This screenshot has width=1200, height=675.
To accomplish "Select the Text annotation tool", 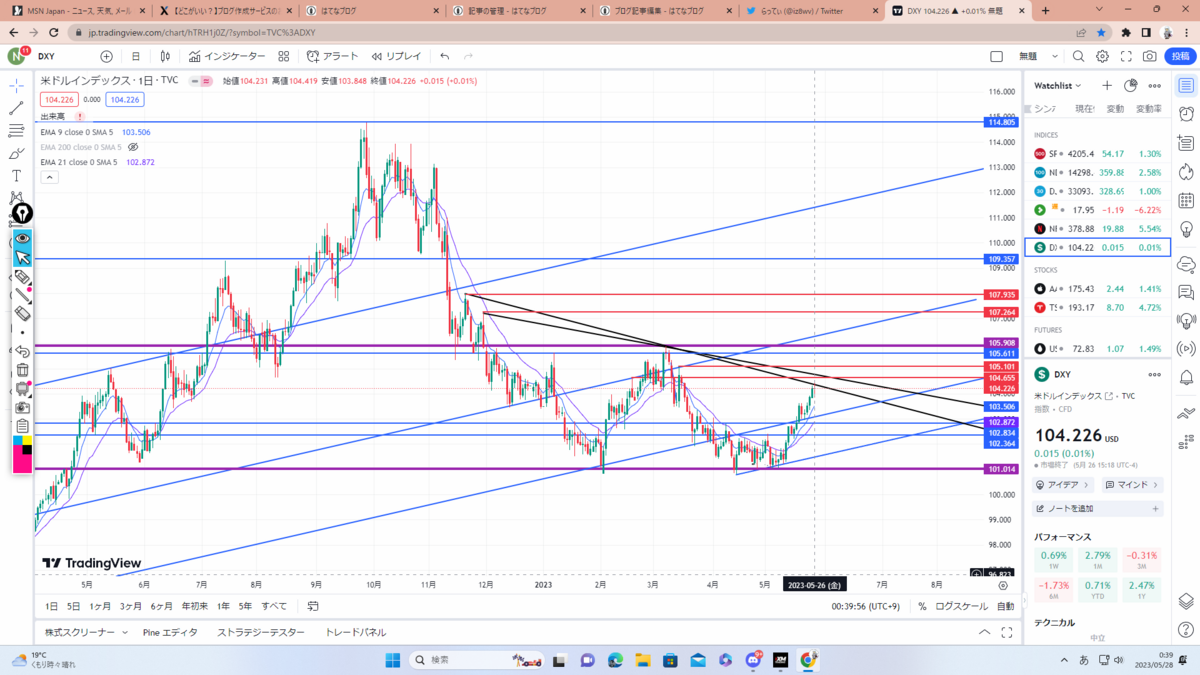I will point(17,176).
